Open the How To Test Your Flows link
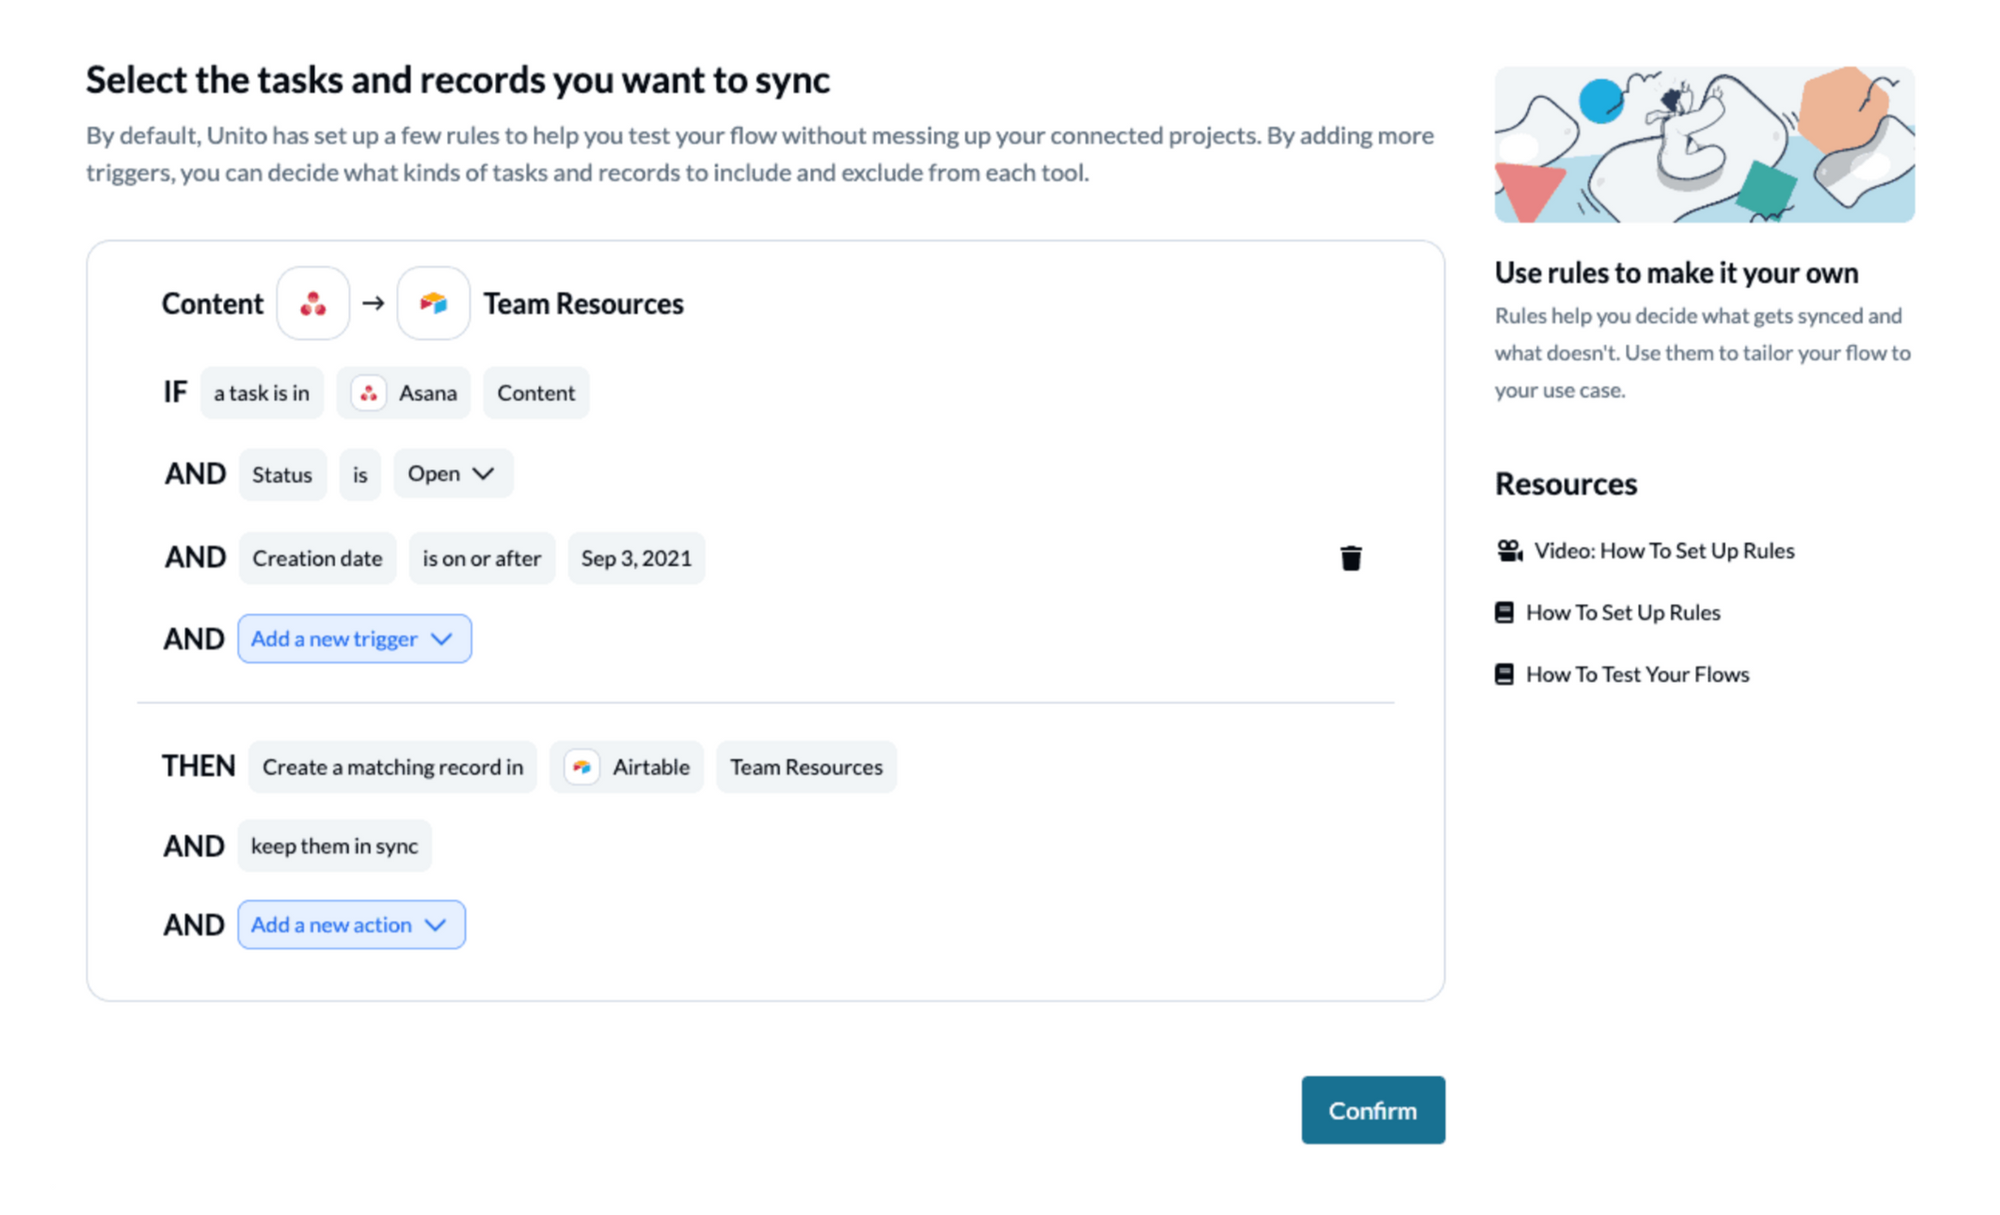The height and width of the screenshot is (1215, 2000). coord(1637,674)
